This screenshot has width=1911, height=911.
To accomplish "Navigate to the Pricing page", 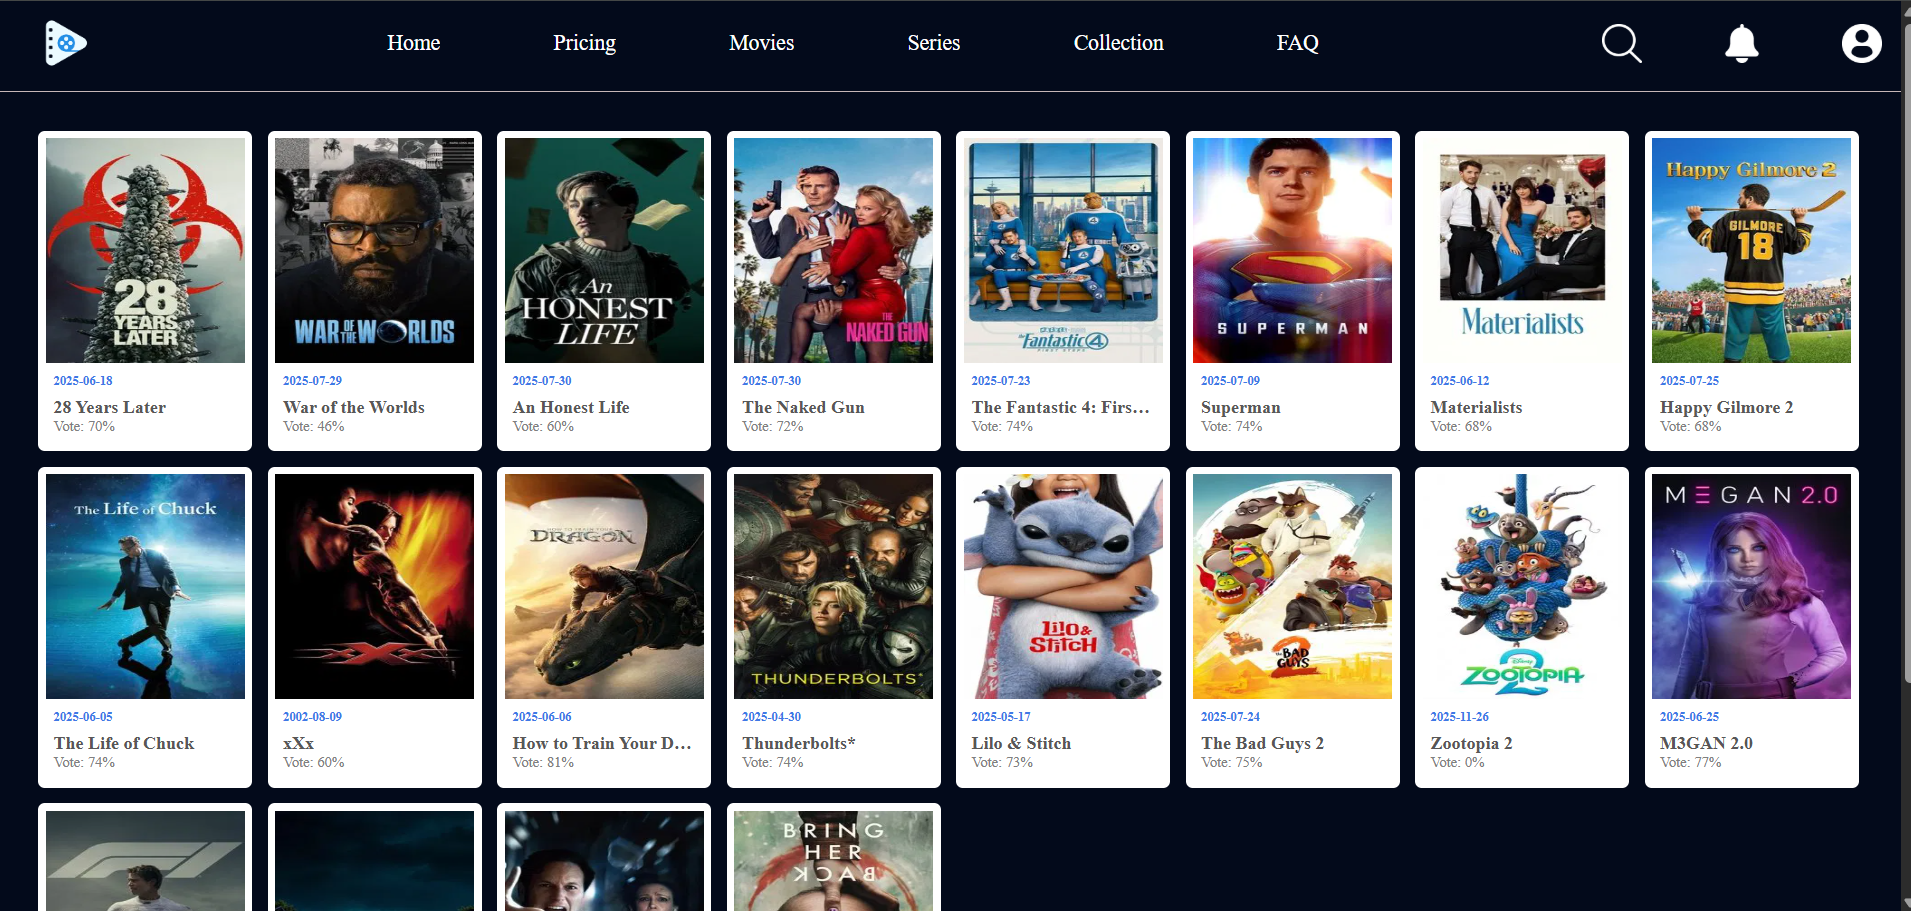I will point(584,43).
